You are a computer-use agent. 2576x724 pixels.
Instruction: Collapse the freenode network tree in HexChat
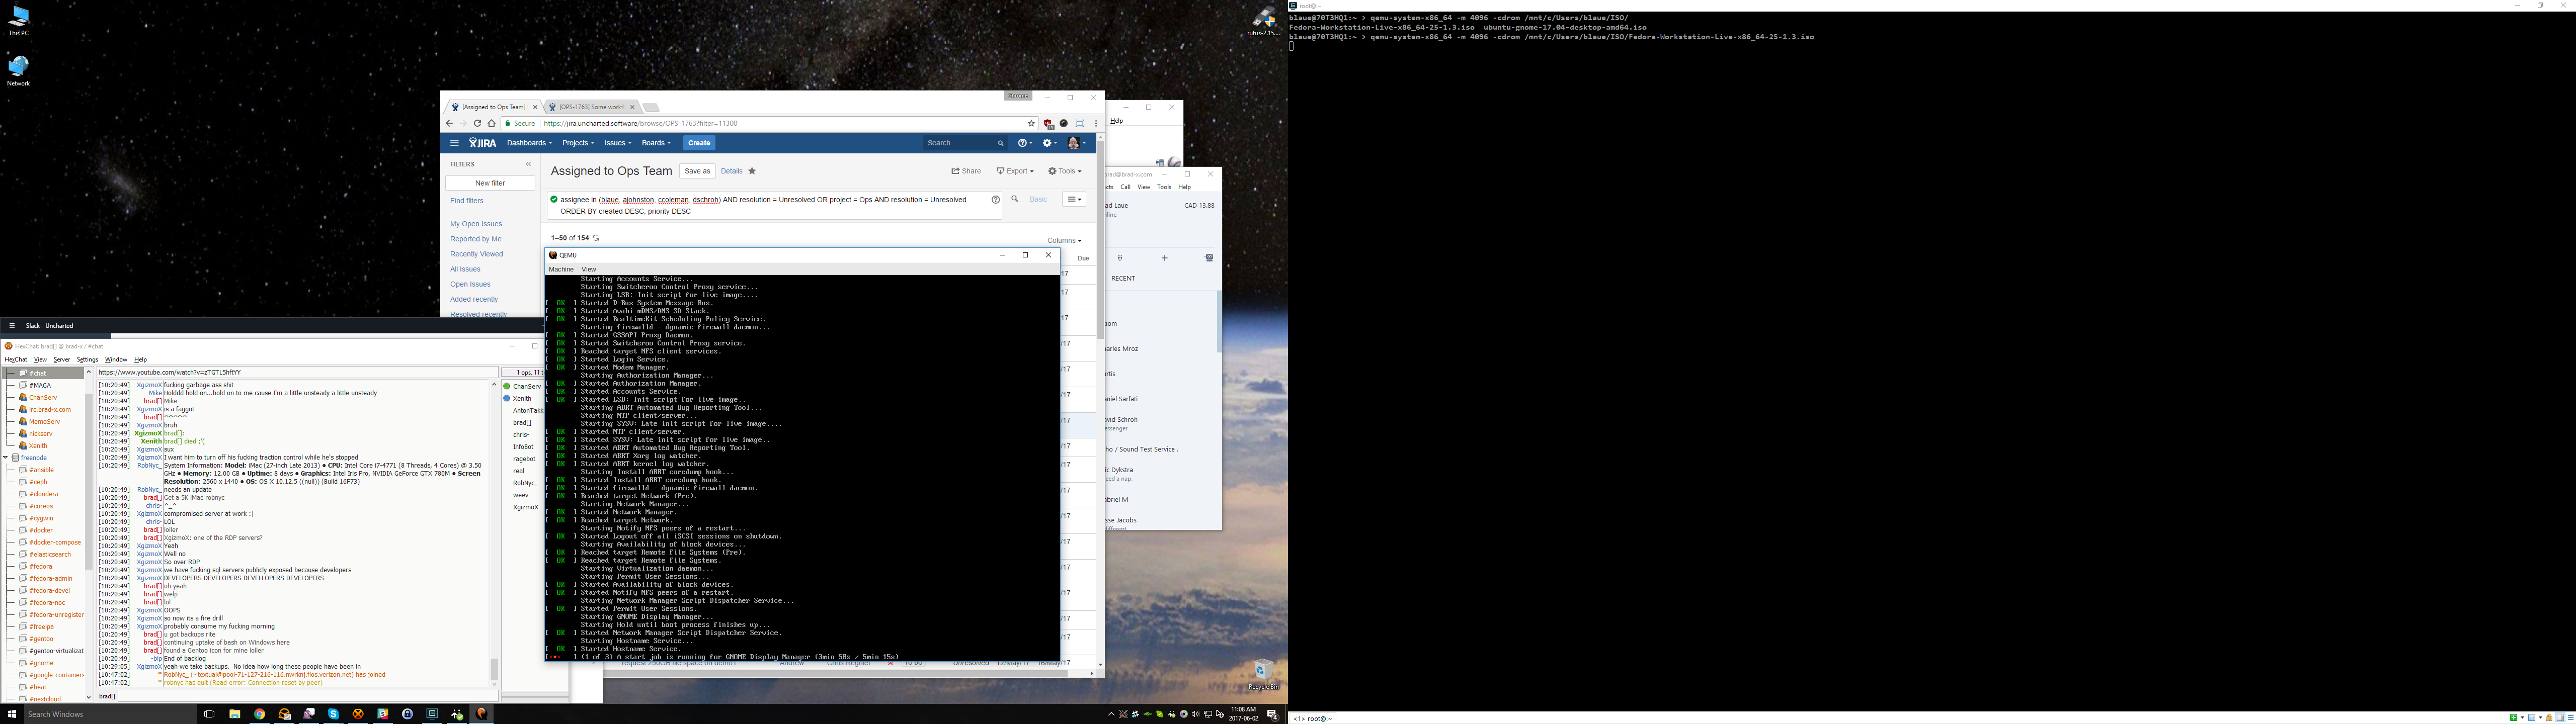pyautogui.click(x=6, y=457)
